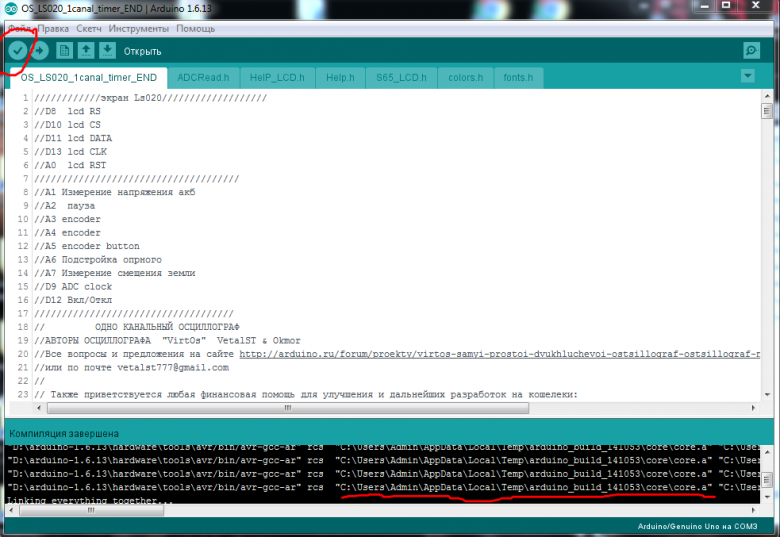Click the line '//D8 lcd RS'
The height and width of the screenshot is (537, 780).
pos(67,111)
